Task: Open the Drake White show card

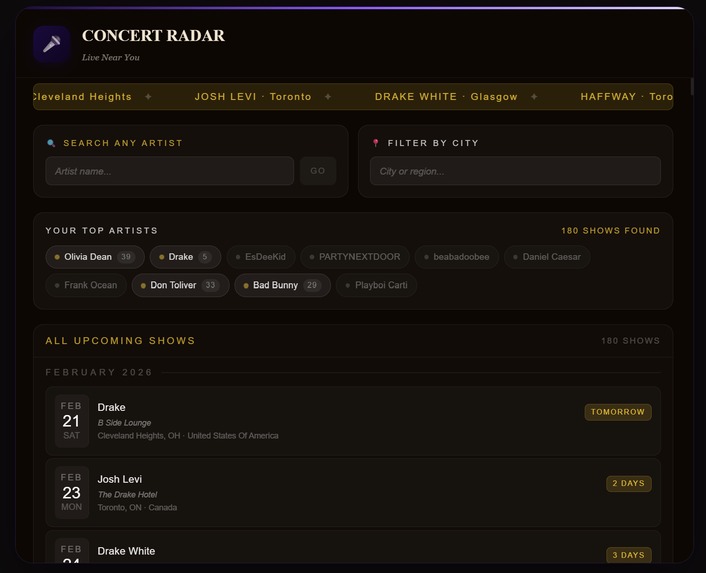Action: [353, 546]
